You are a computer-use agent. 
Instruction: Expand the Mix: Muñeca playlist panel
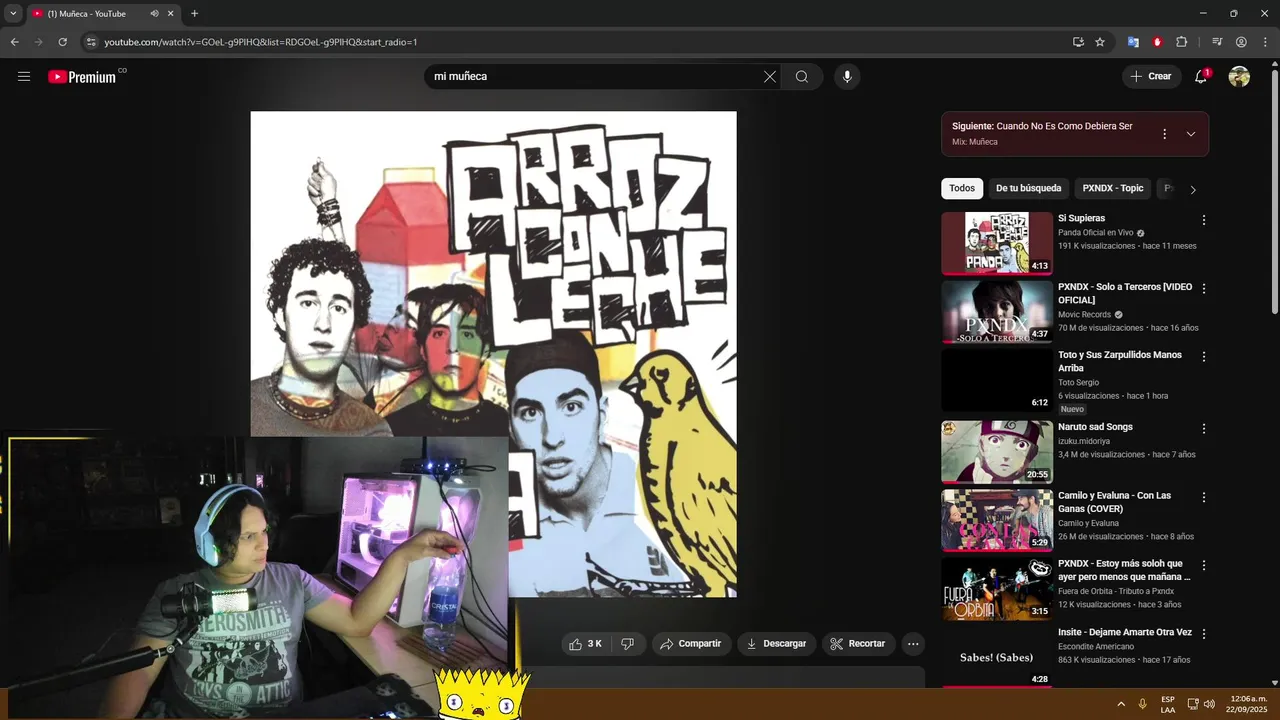coord(1190,134)
